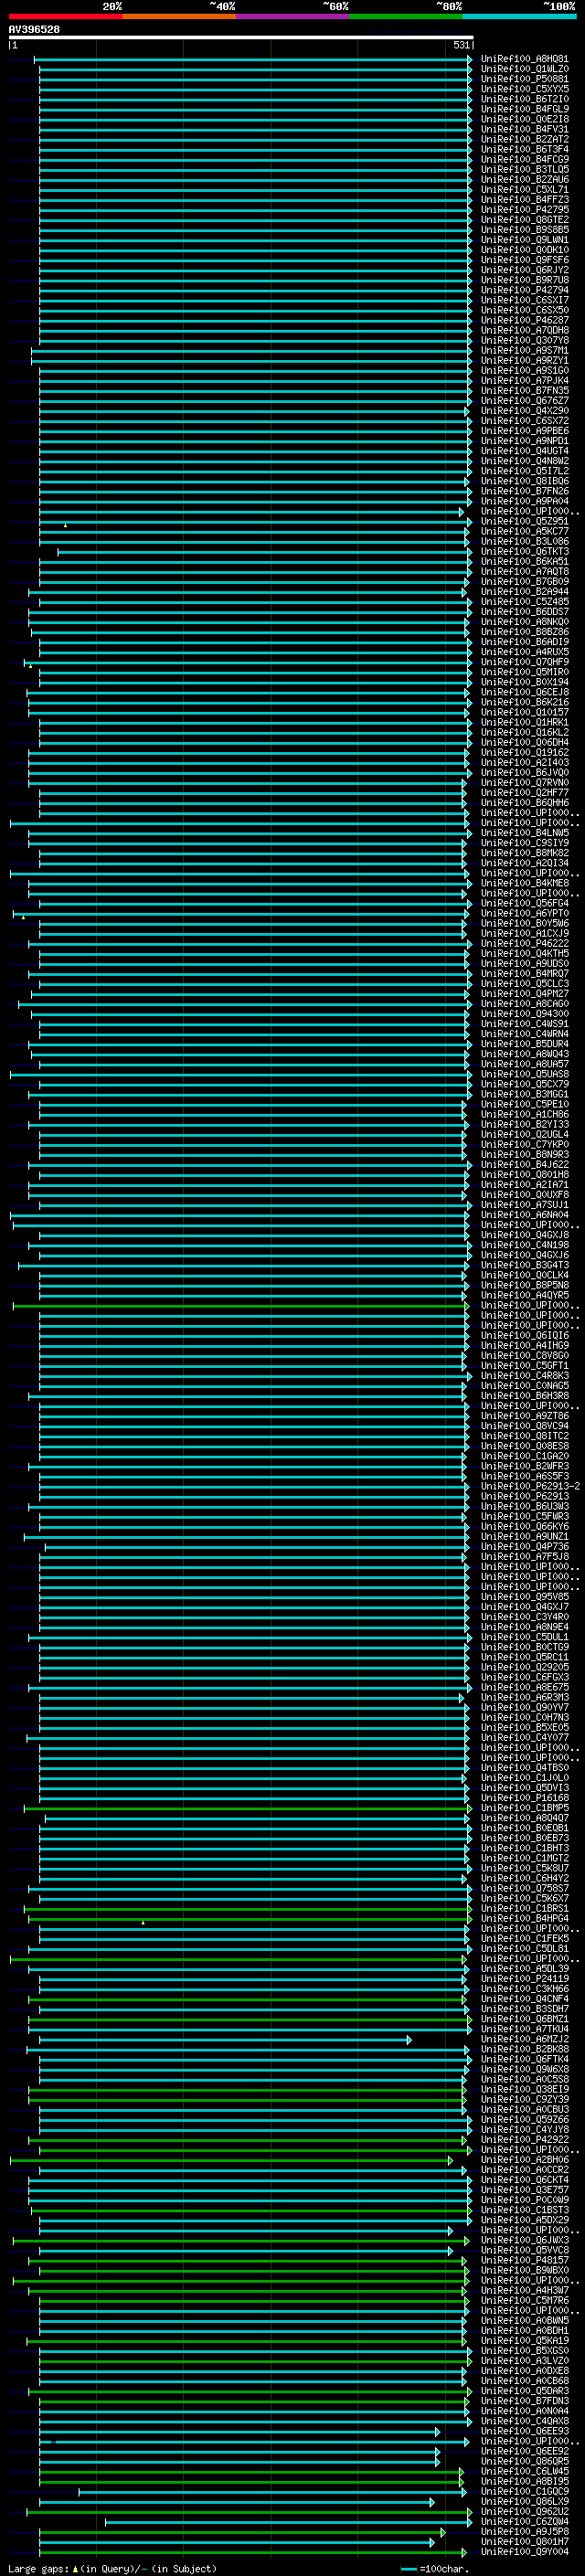Click the yellow triangle in the Large gaps legend
This screenshot has width=585, height=2576.
[75, 2568]
